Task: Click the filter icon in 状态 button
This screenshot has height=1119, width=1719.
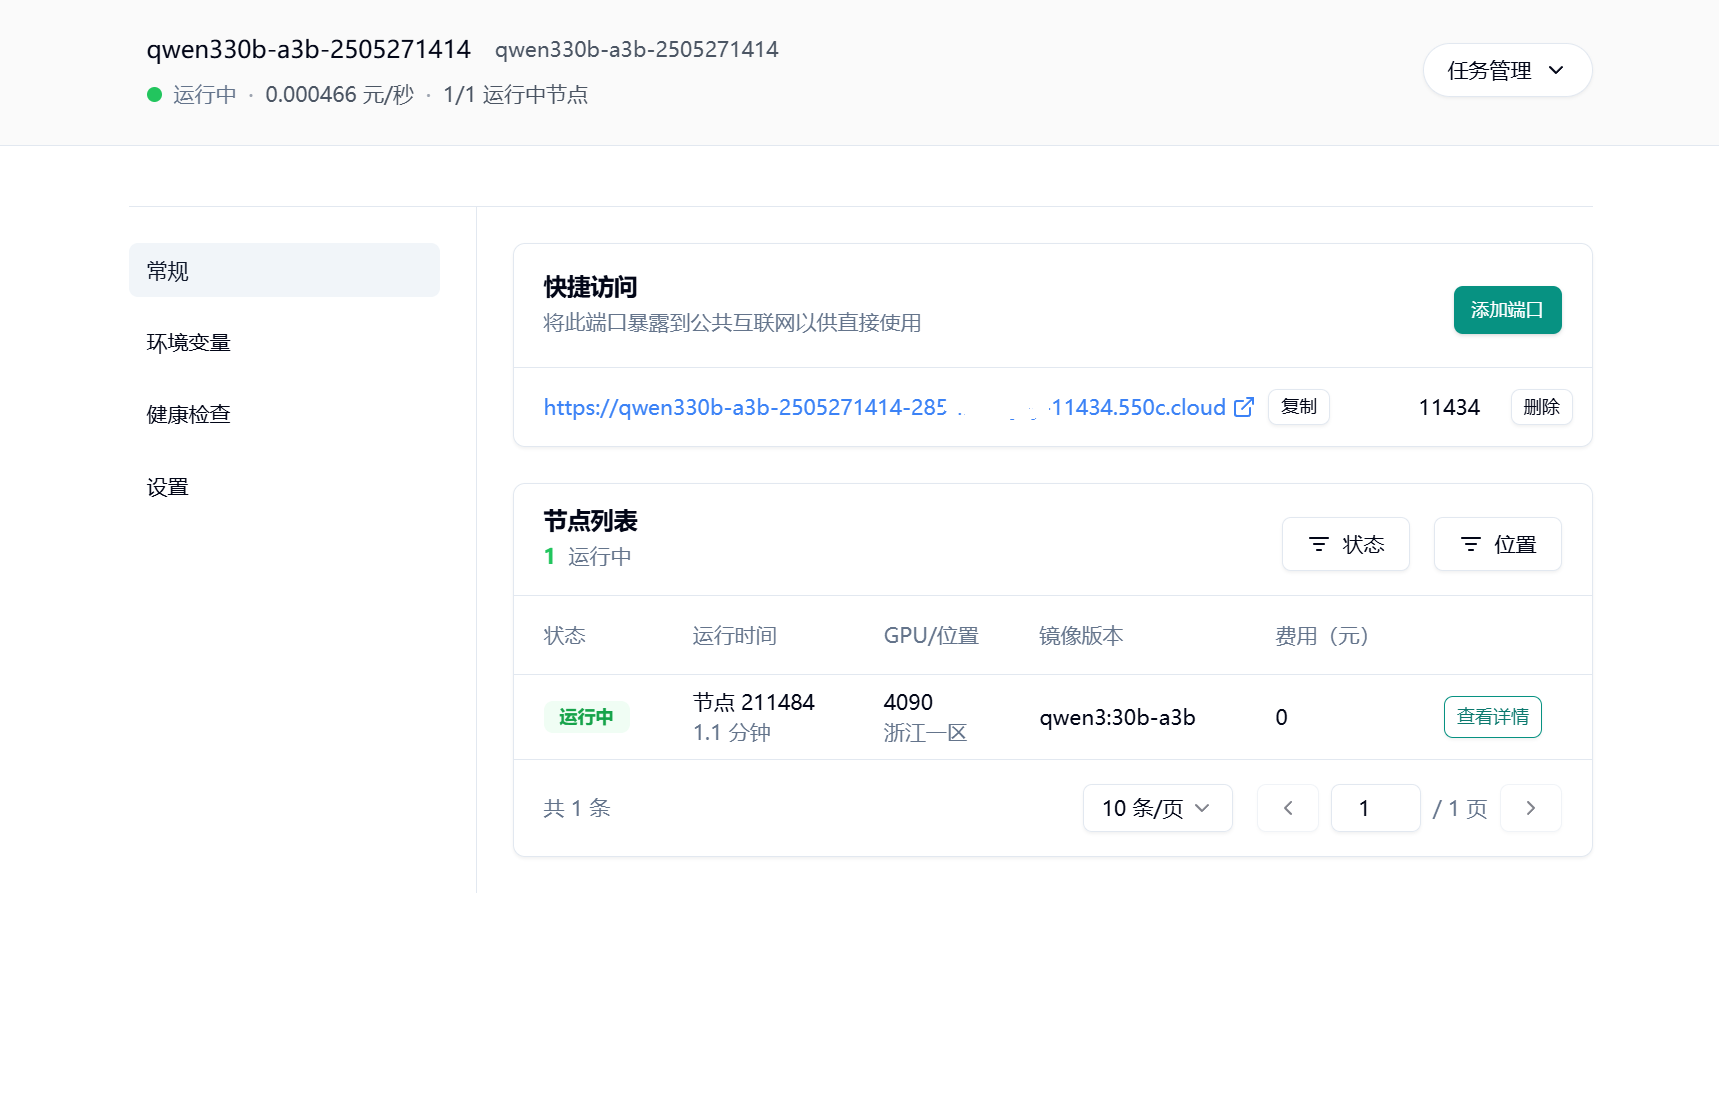Action: [x=1319, y=544]
